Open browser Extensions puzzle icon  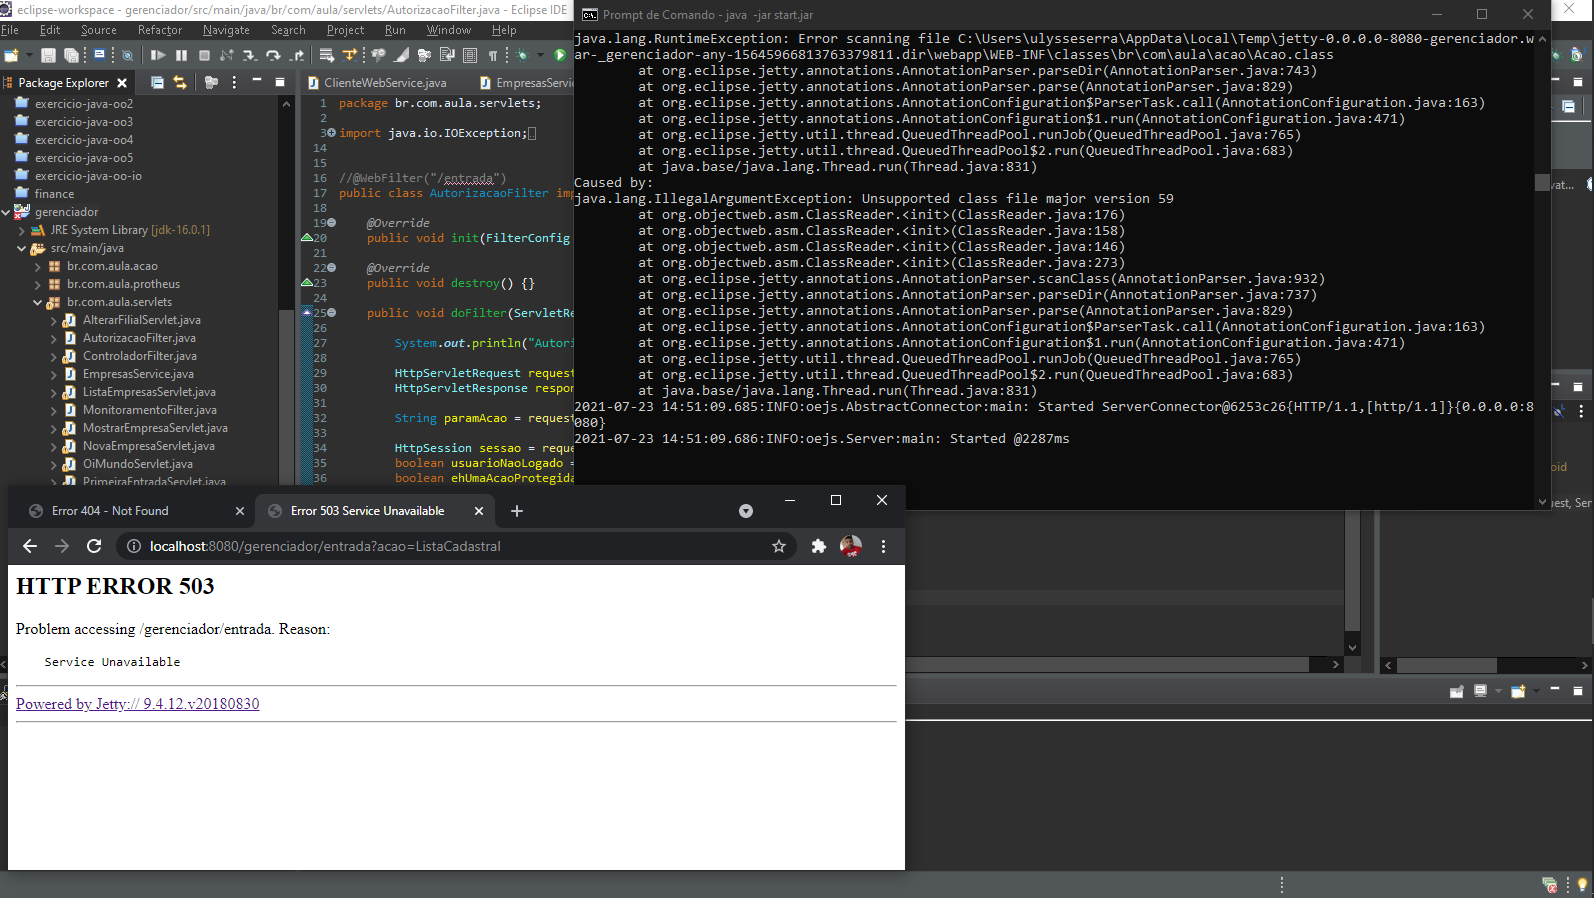pyautogui.click(x=819, y=546)
